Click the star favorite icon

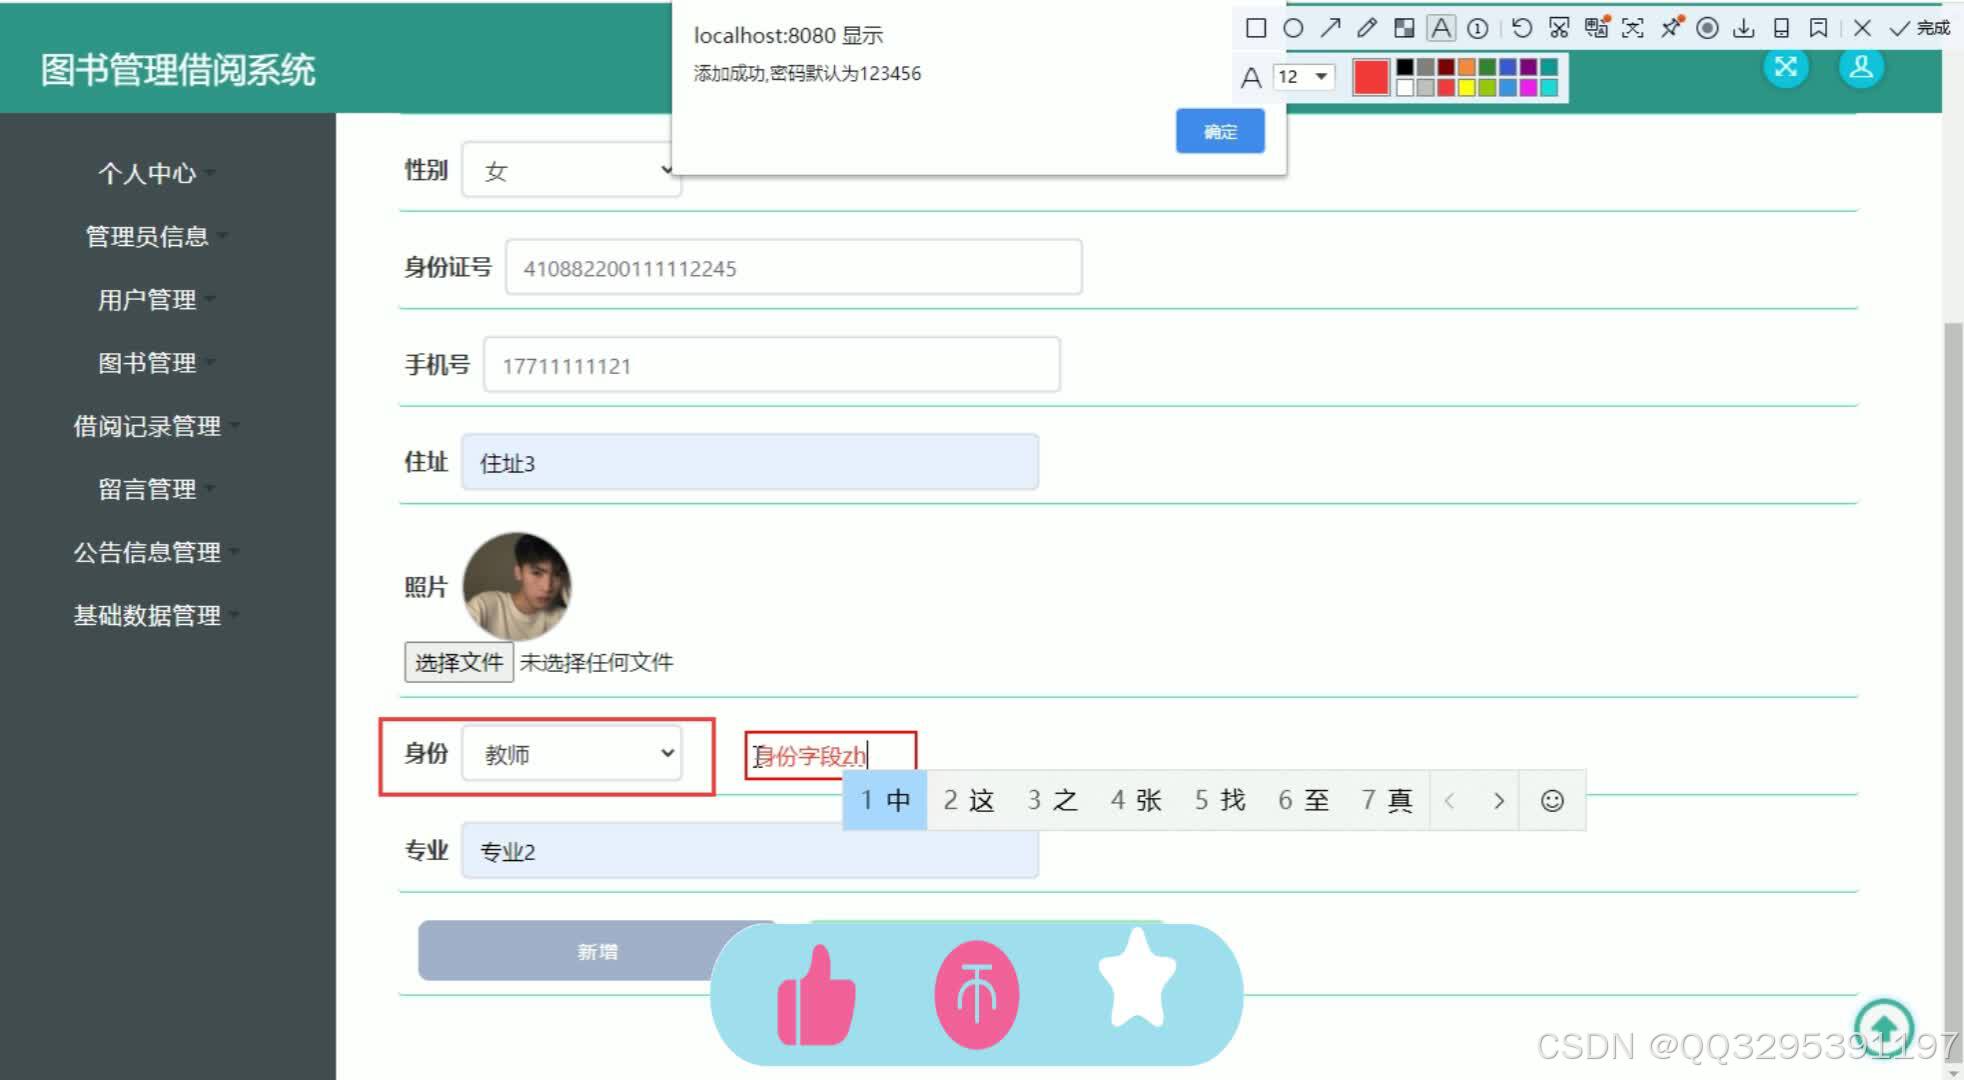[1137, 980]
